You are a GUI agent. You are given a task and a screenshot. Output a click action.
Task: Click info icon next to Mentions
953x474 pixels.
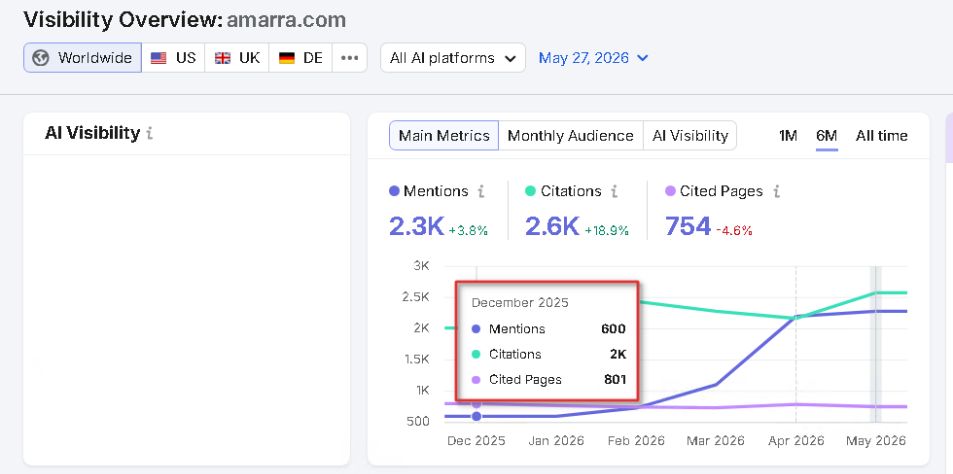[x=481, y=191]
